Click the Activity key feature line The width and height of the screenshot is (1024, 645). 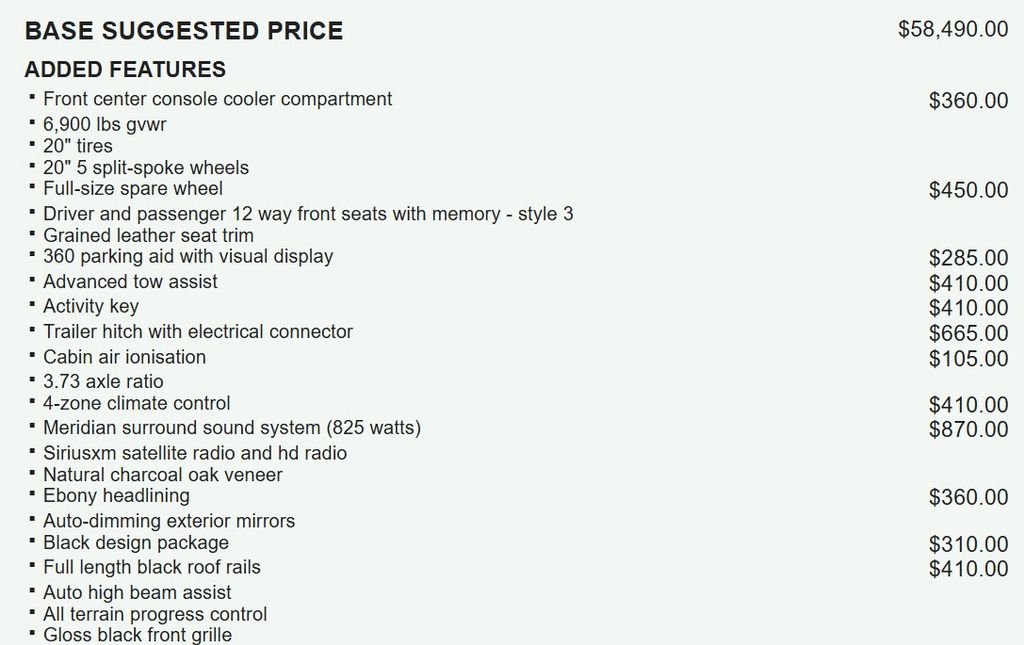point(91,307)
